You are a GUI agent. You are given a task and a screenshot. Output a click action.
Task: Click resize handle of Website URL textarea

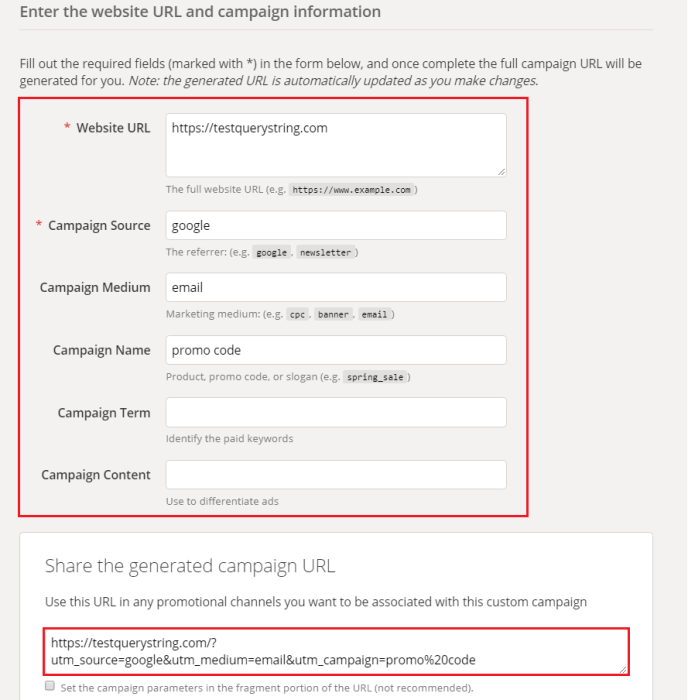pyautogui.click(x=500, y=171)
